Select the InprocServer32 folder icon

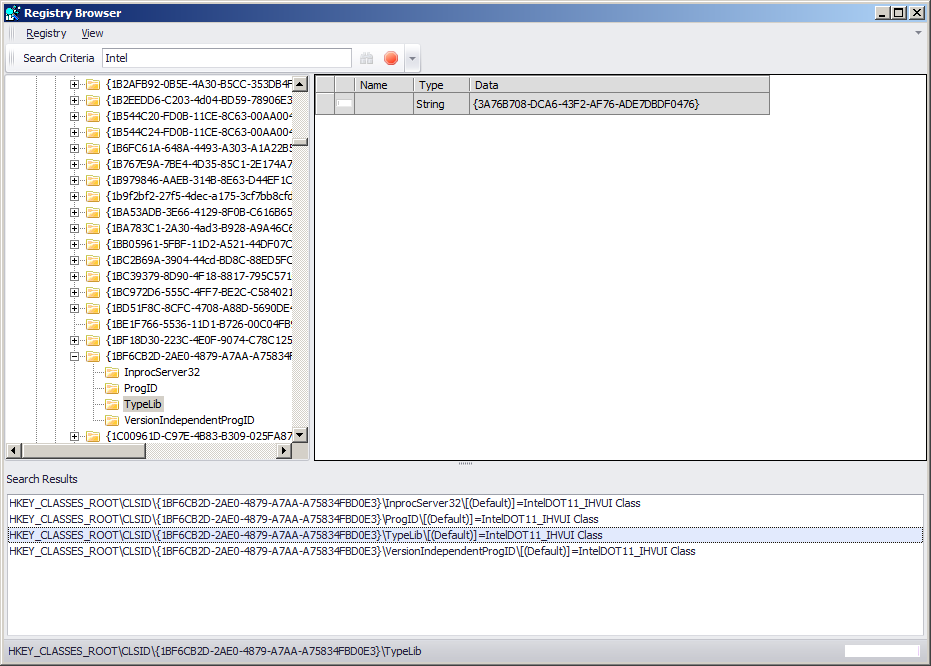click(x=112, y=373)
